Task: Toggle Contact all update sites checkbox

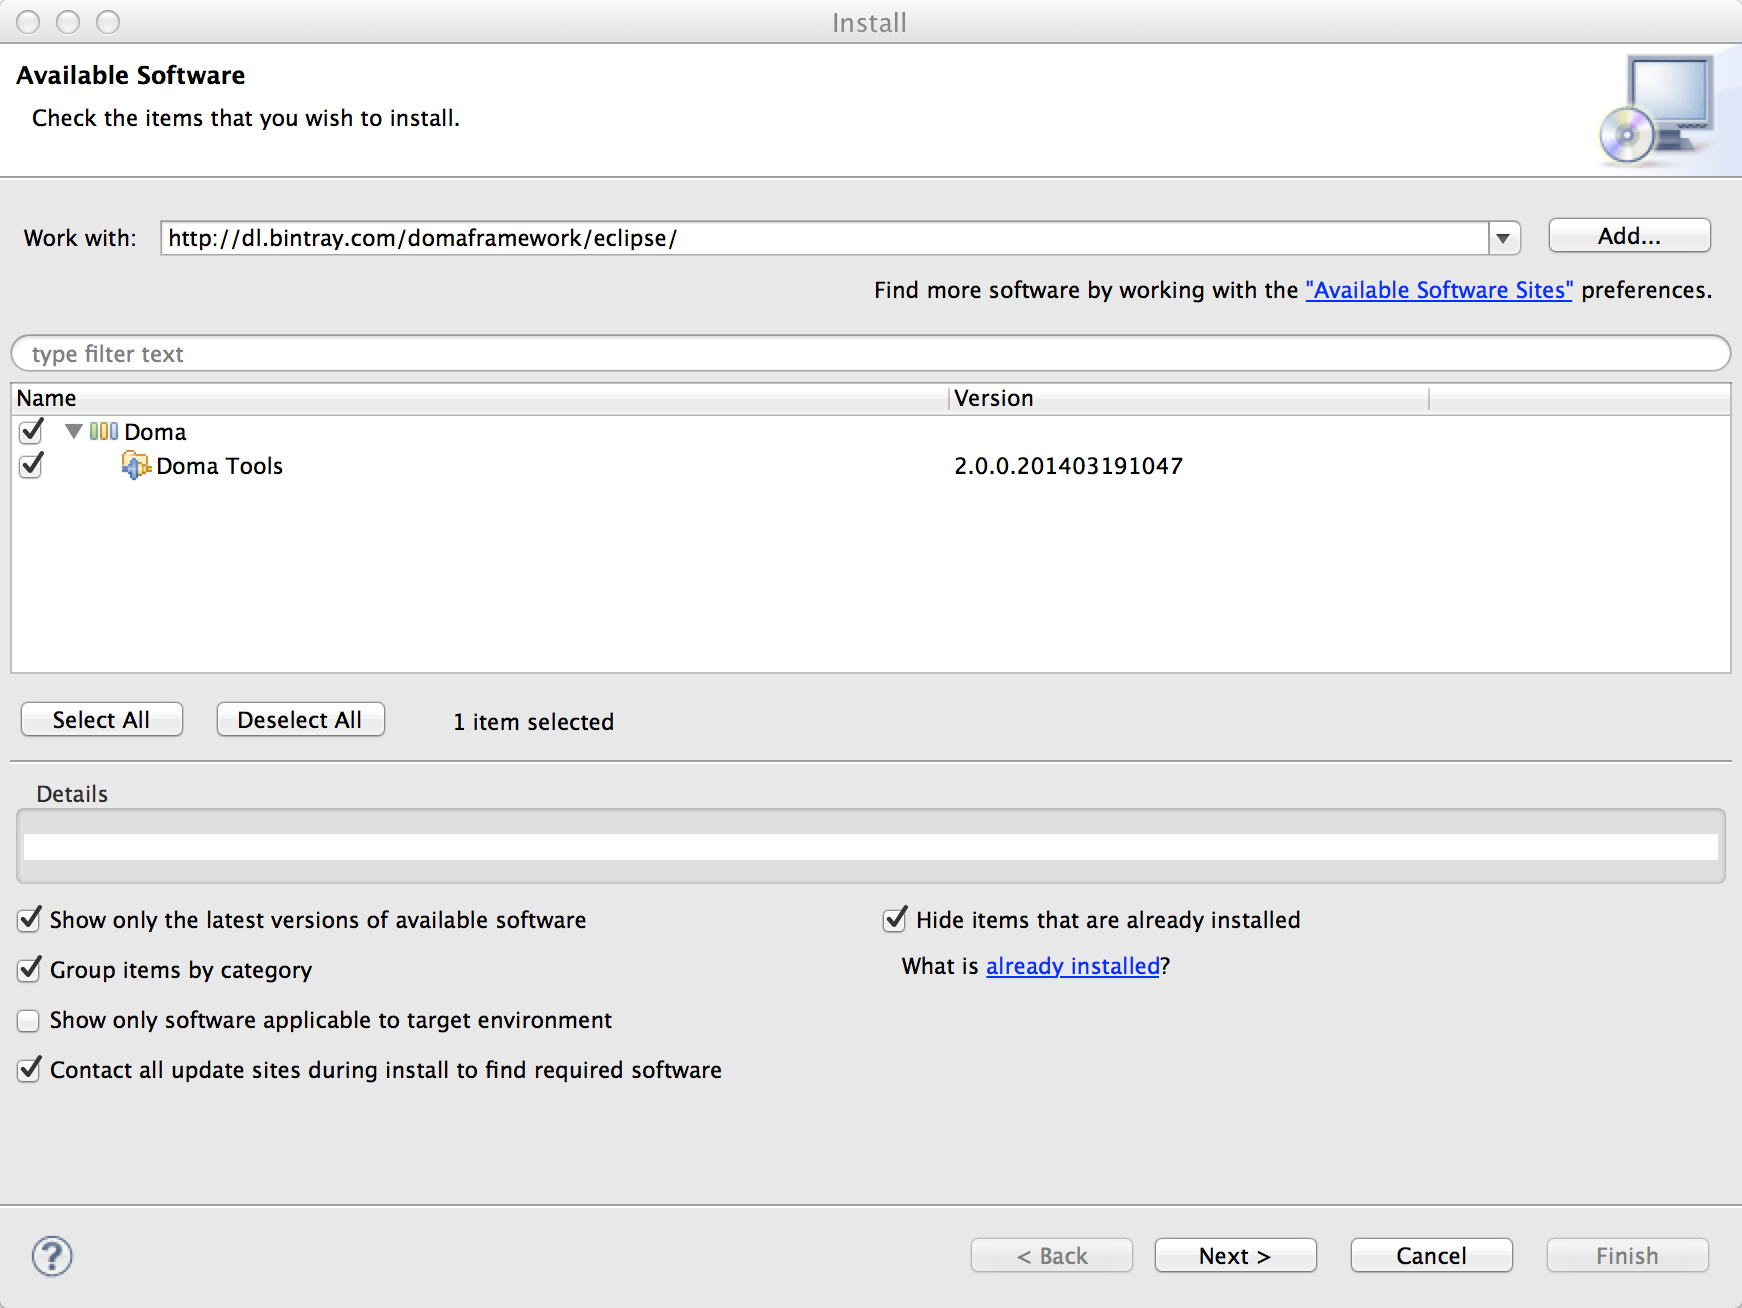Action: [x=29, y=1069]
